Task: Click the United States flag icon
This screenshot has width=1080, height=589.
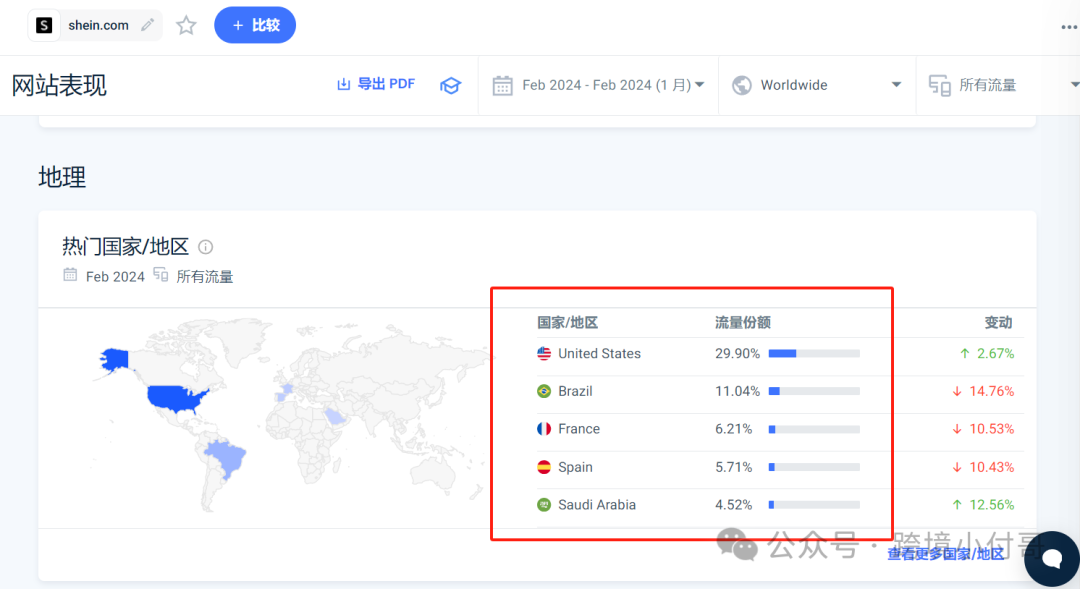Action: (543, 353)
